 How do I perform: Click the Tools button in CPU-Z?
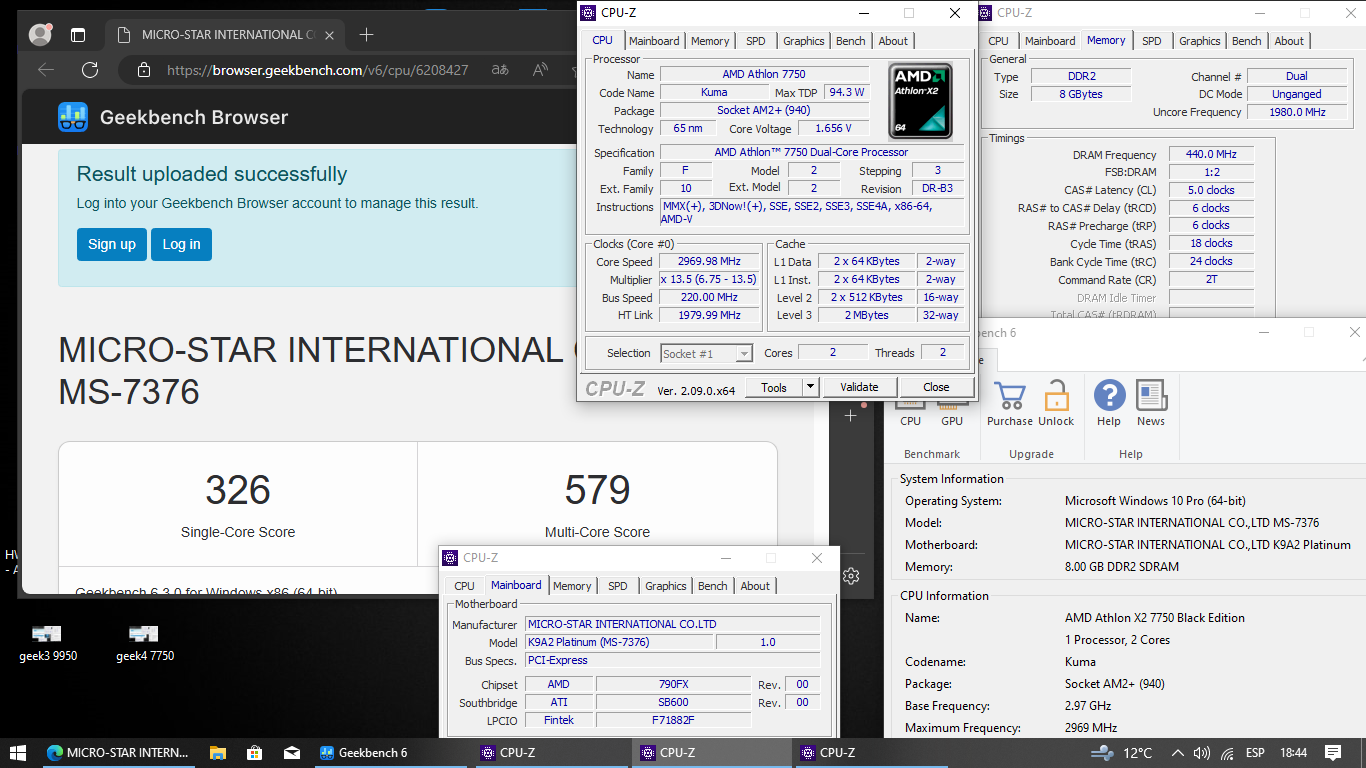tap(774, 387)
